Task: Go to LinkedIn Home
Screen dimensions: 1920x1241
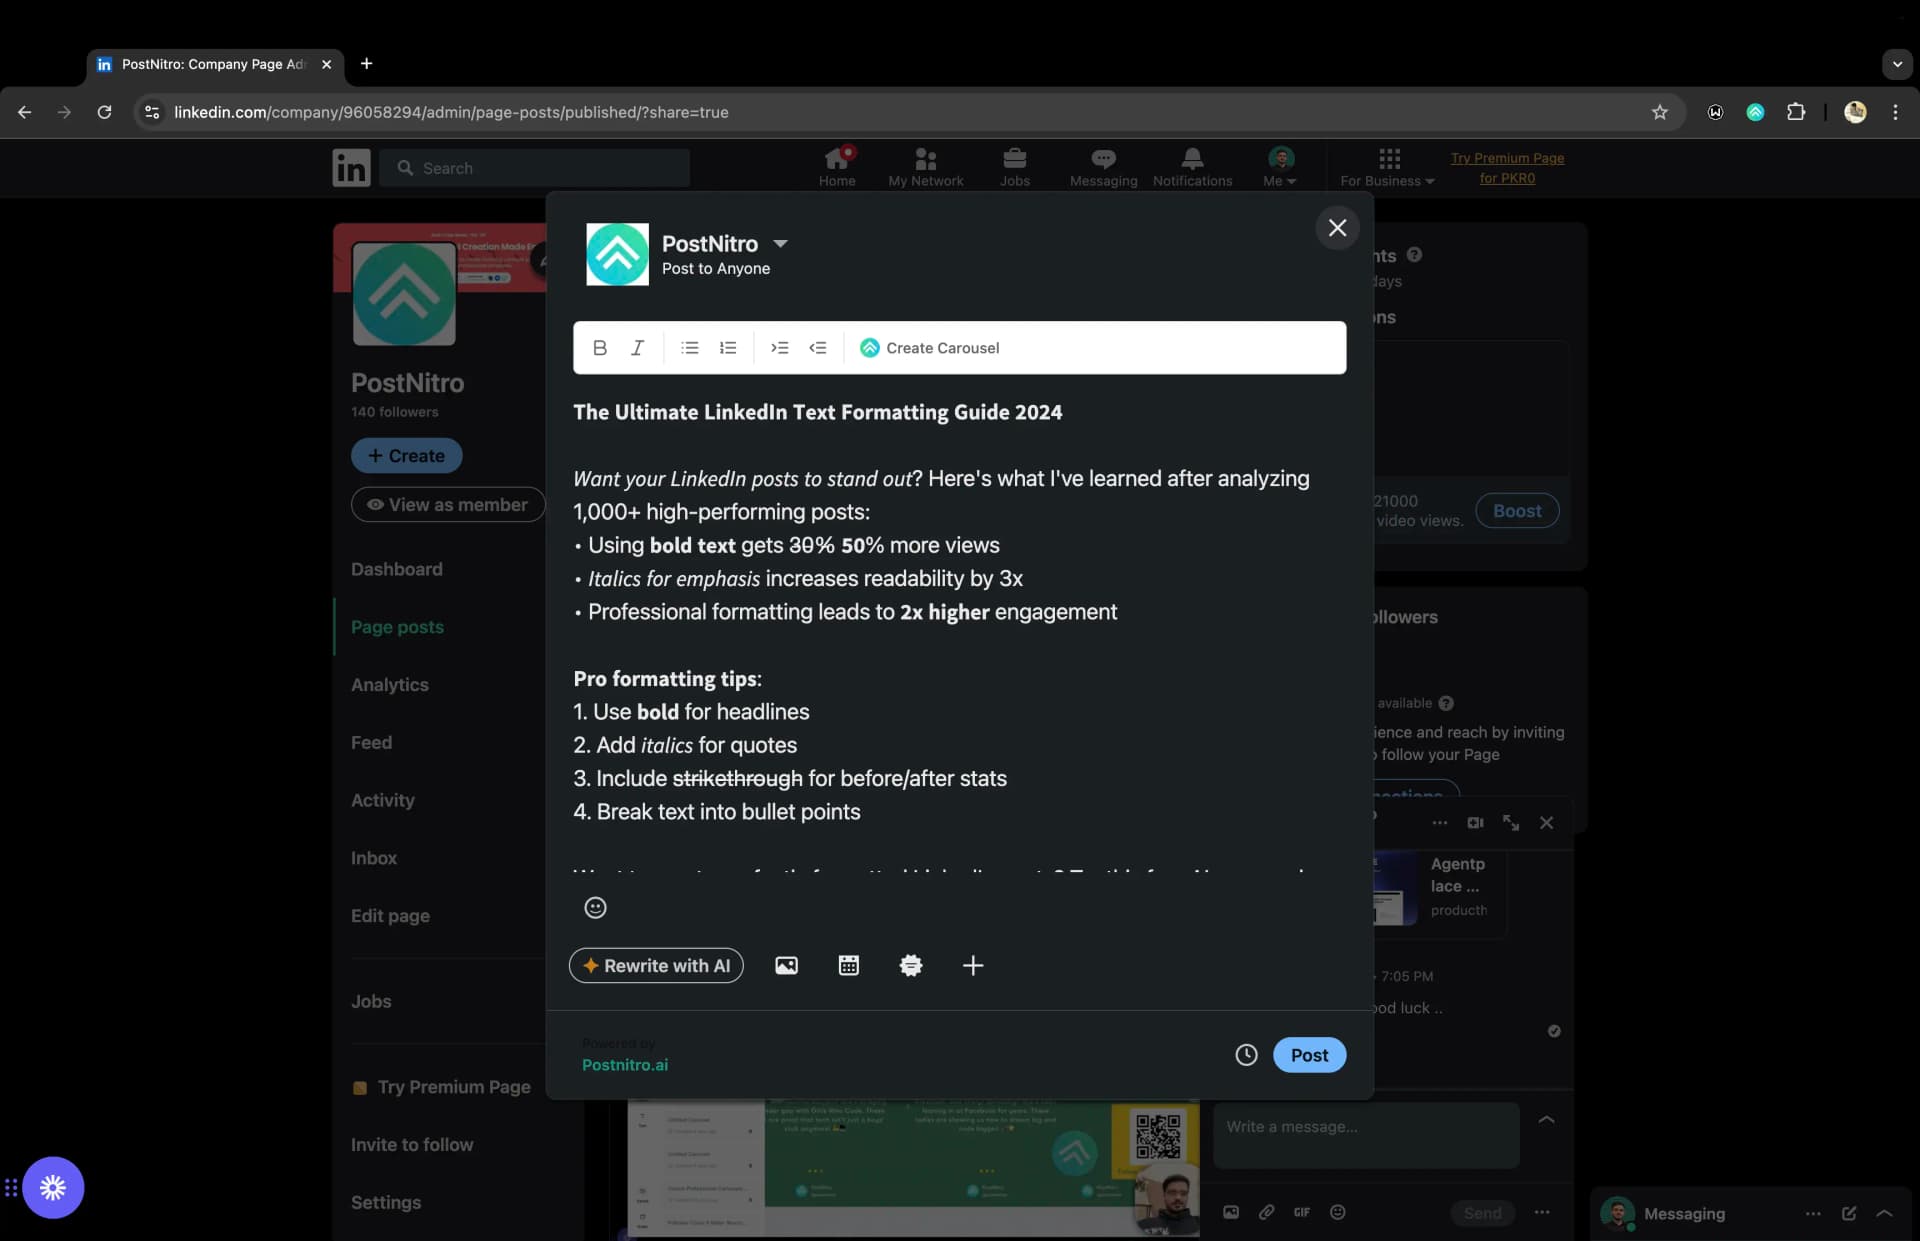Action: (x=837, y=167)
